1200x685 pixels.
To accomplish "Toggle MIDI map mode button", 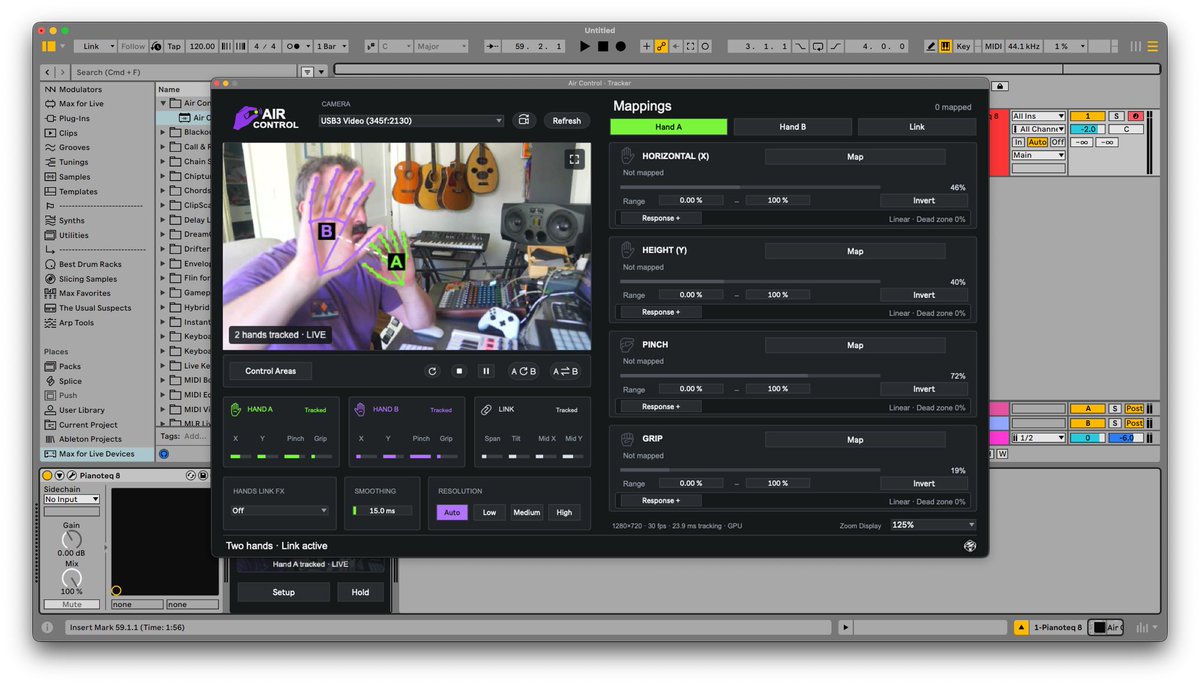I will pos(993,46).
